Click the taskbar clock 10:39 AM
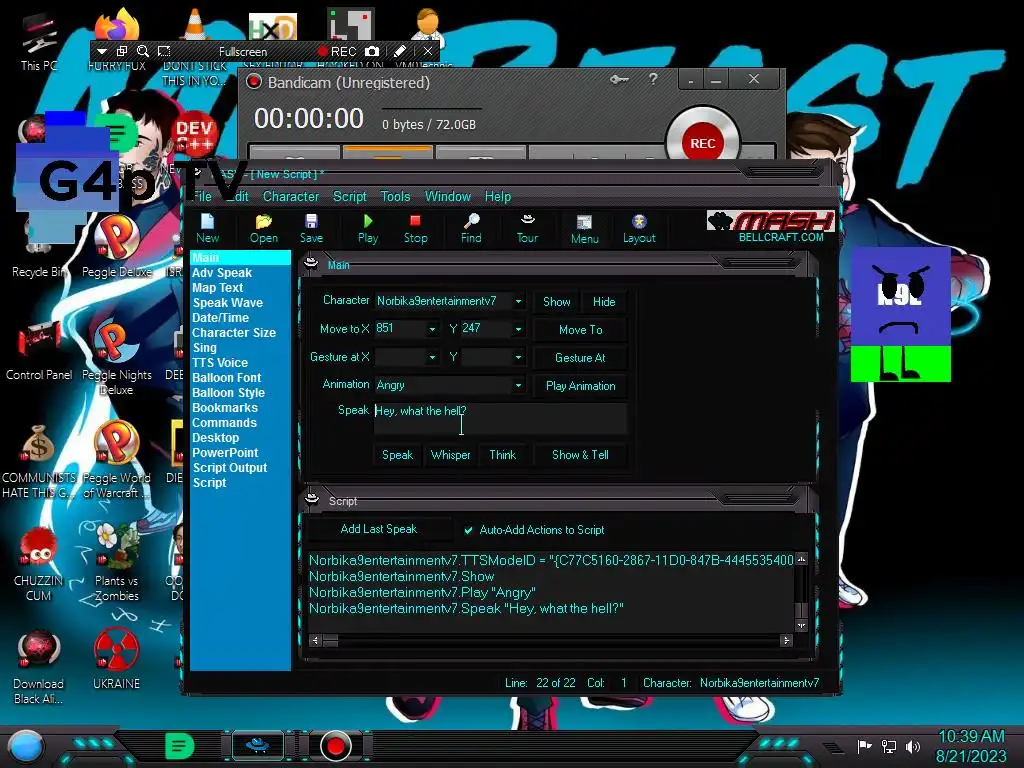 [971, 737]
